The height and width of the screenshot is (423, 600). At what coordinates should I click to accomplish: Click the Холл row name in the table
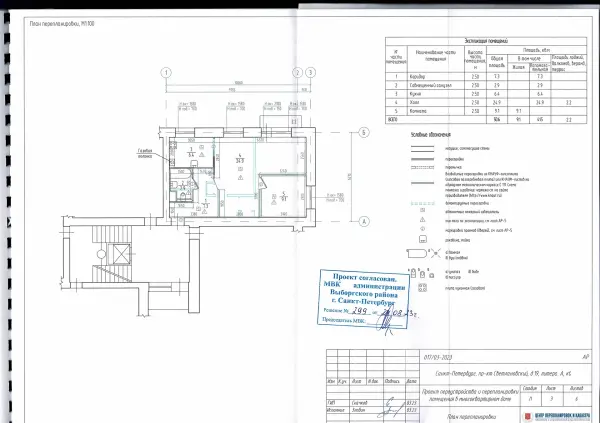(414, 103)
